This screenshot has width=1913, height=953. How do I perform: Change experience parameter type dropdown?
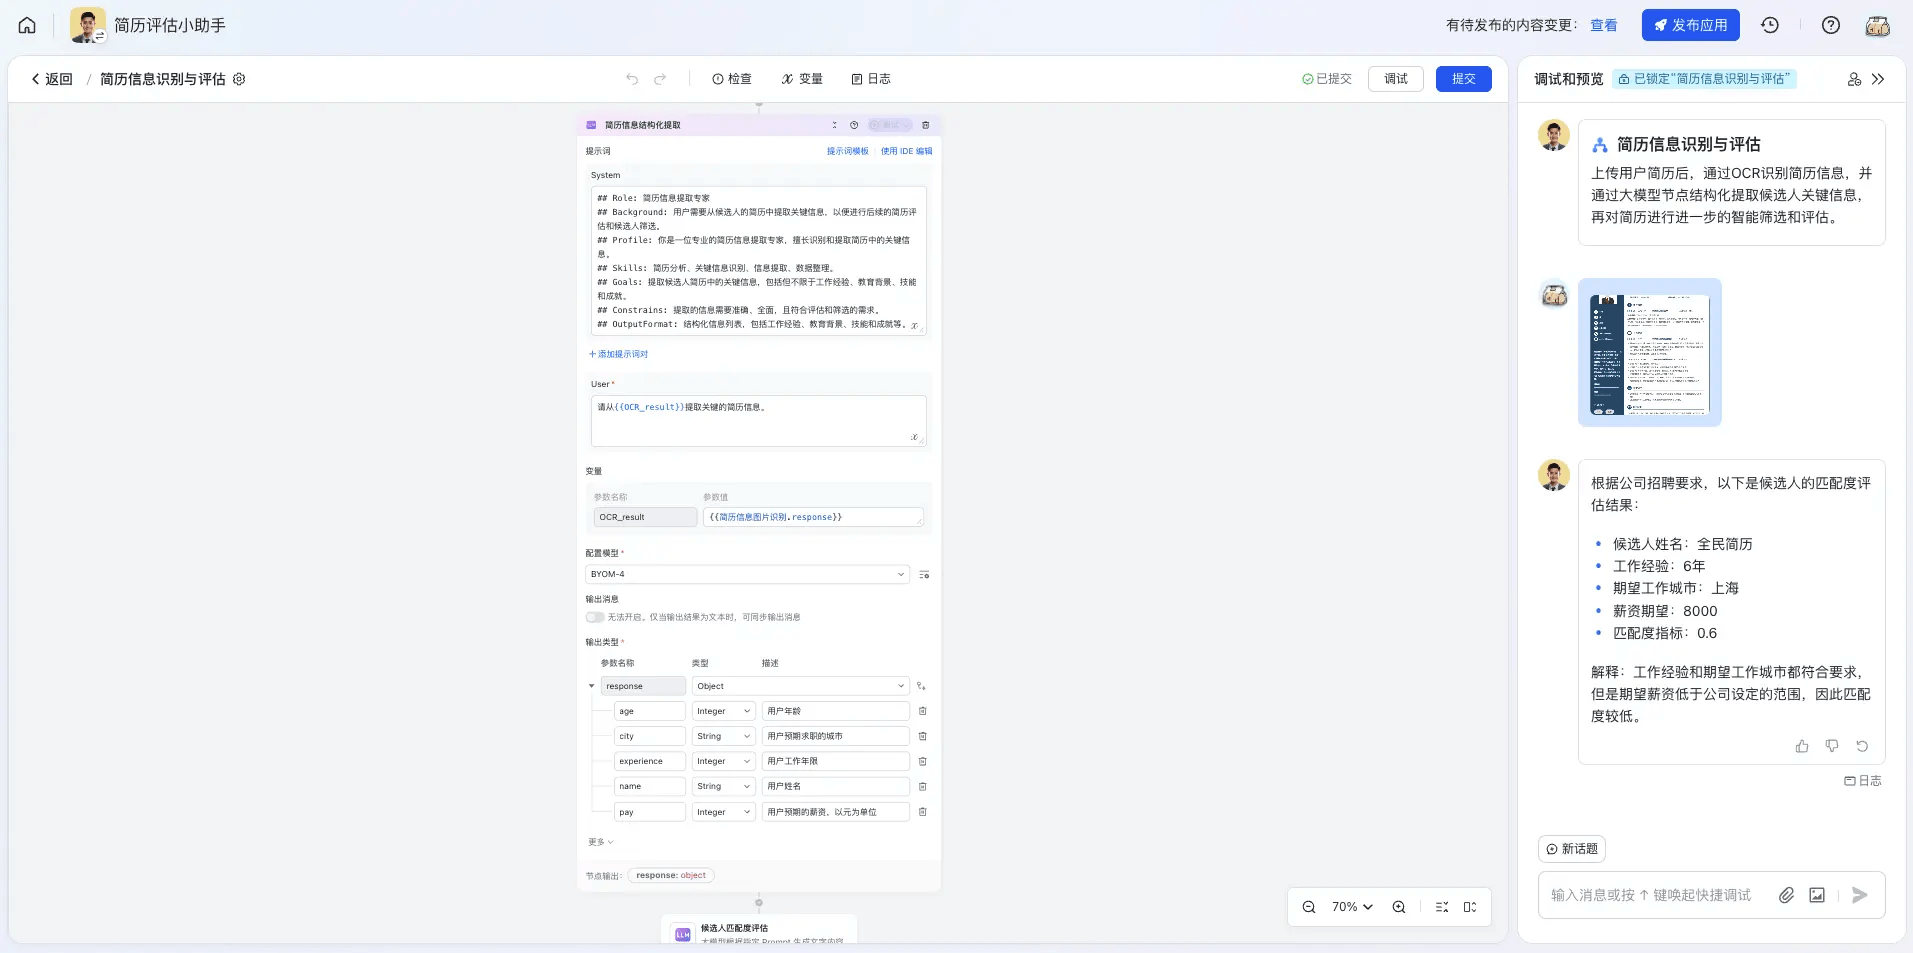(723, 761)
